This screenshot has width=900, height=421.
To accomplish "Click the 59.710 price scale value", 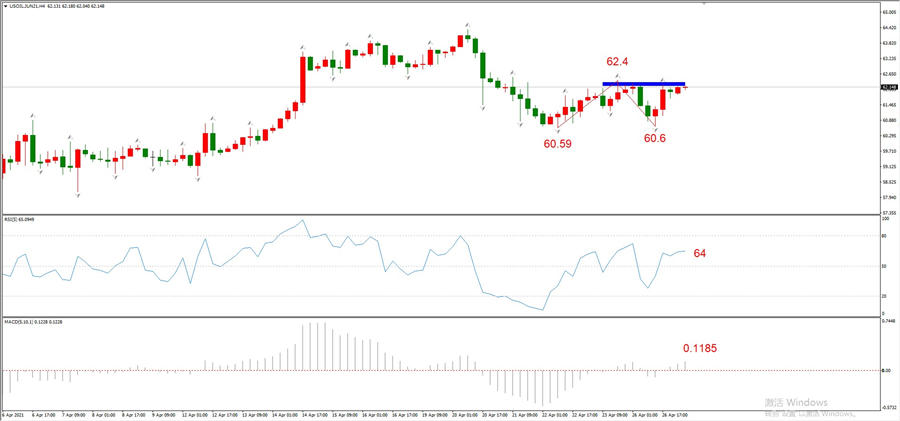I will point(889,151).
